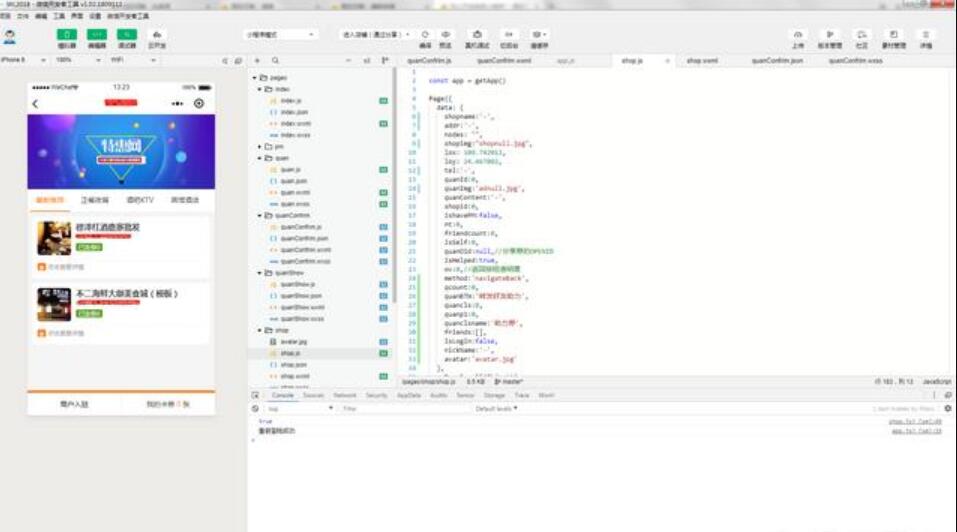Click the add file plus icon
Viewport: 957px width, 532px height.
tap(257, 61)
